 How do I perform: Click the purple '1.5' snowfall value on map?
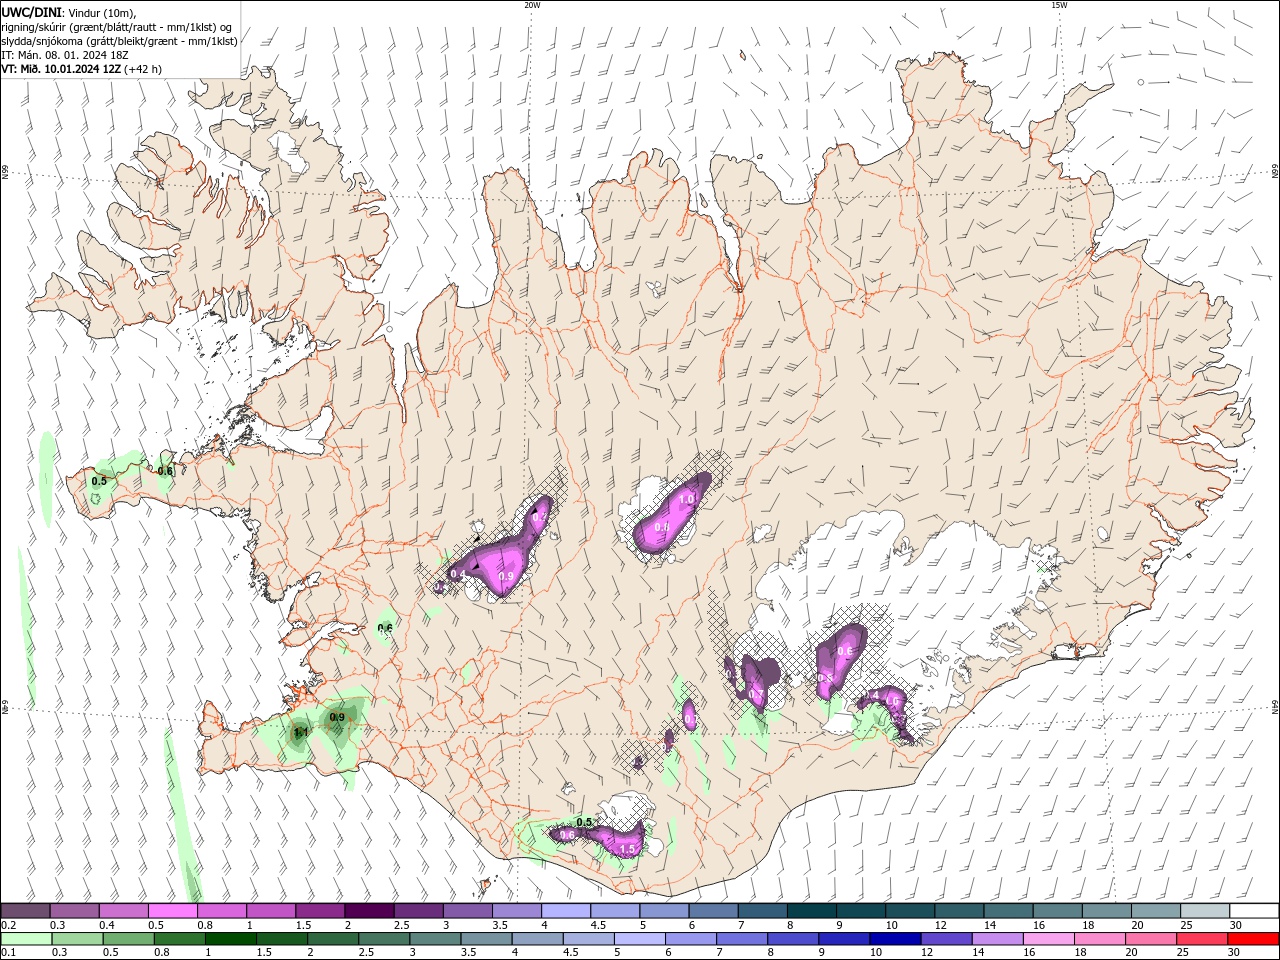point(628,849)
